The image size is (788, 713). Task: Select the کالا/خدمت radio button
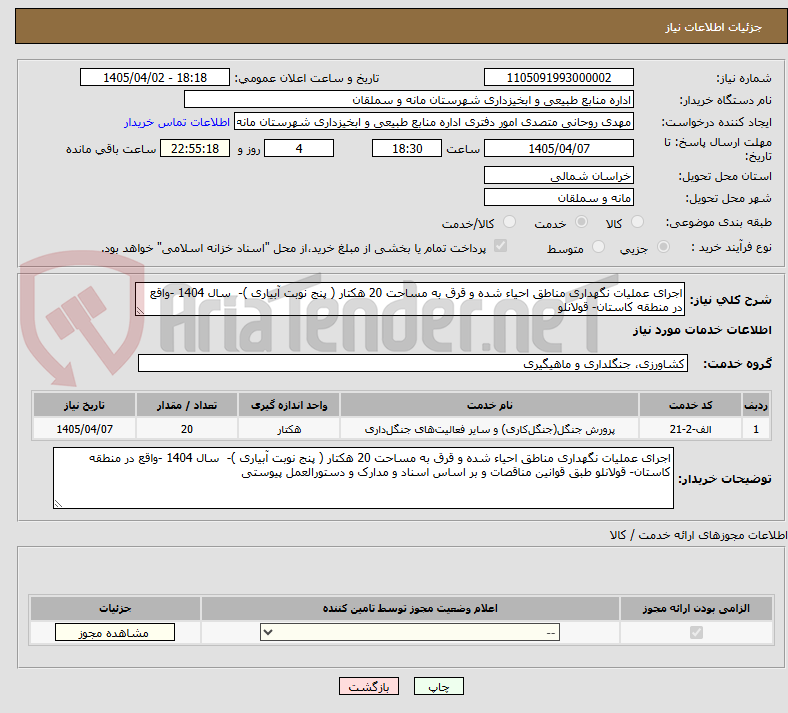point(510,222)
